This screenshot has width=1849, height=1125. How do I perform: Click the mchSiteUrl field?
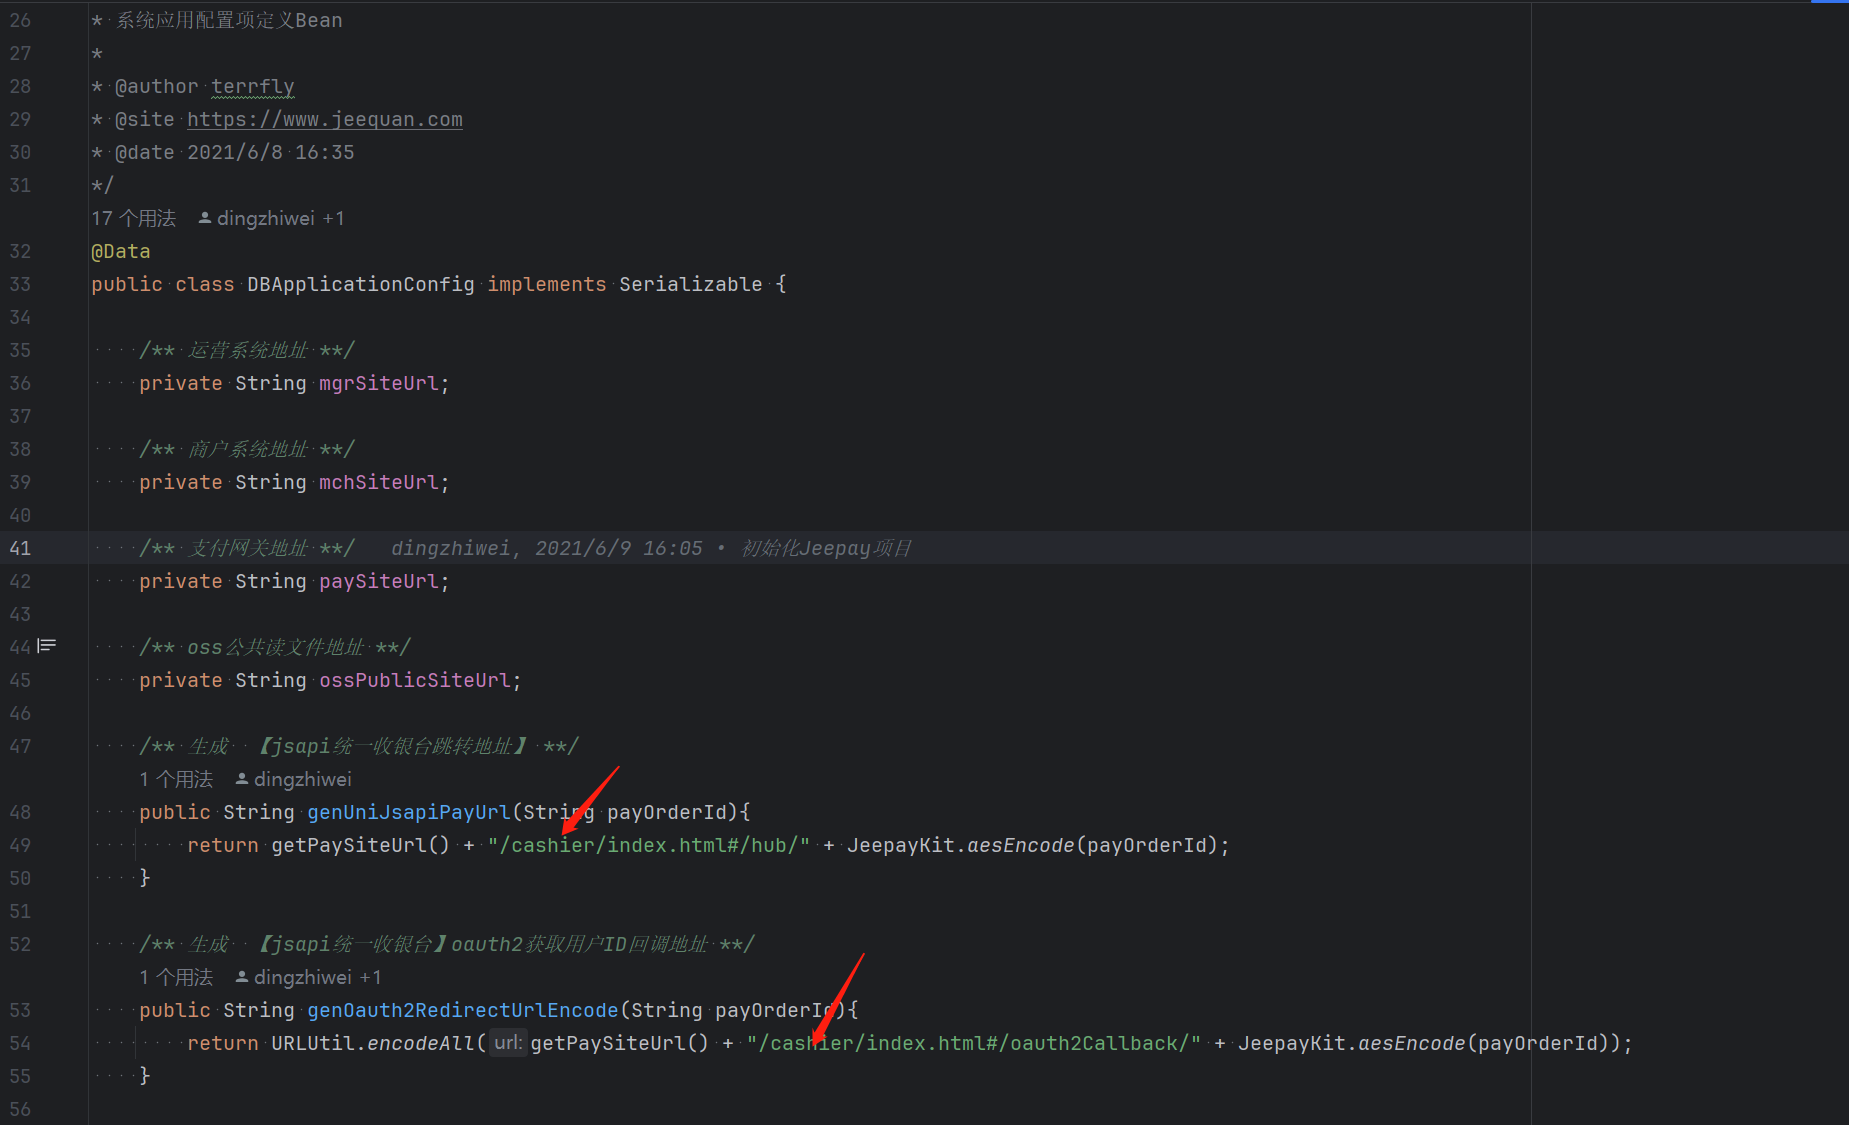pyautogui.click(x=378, y=482)
